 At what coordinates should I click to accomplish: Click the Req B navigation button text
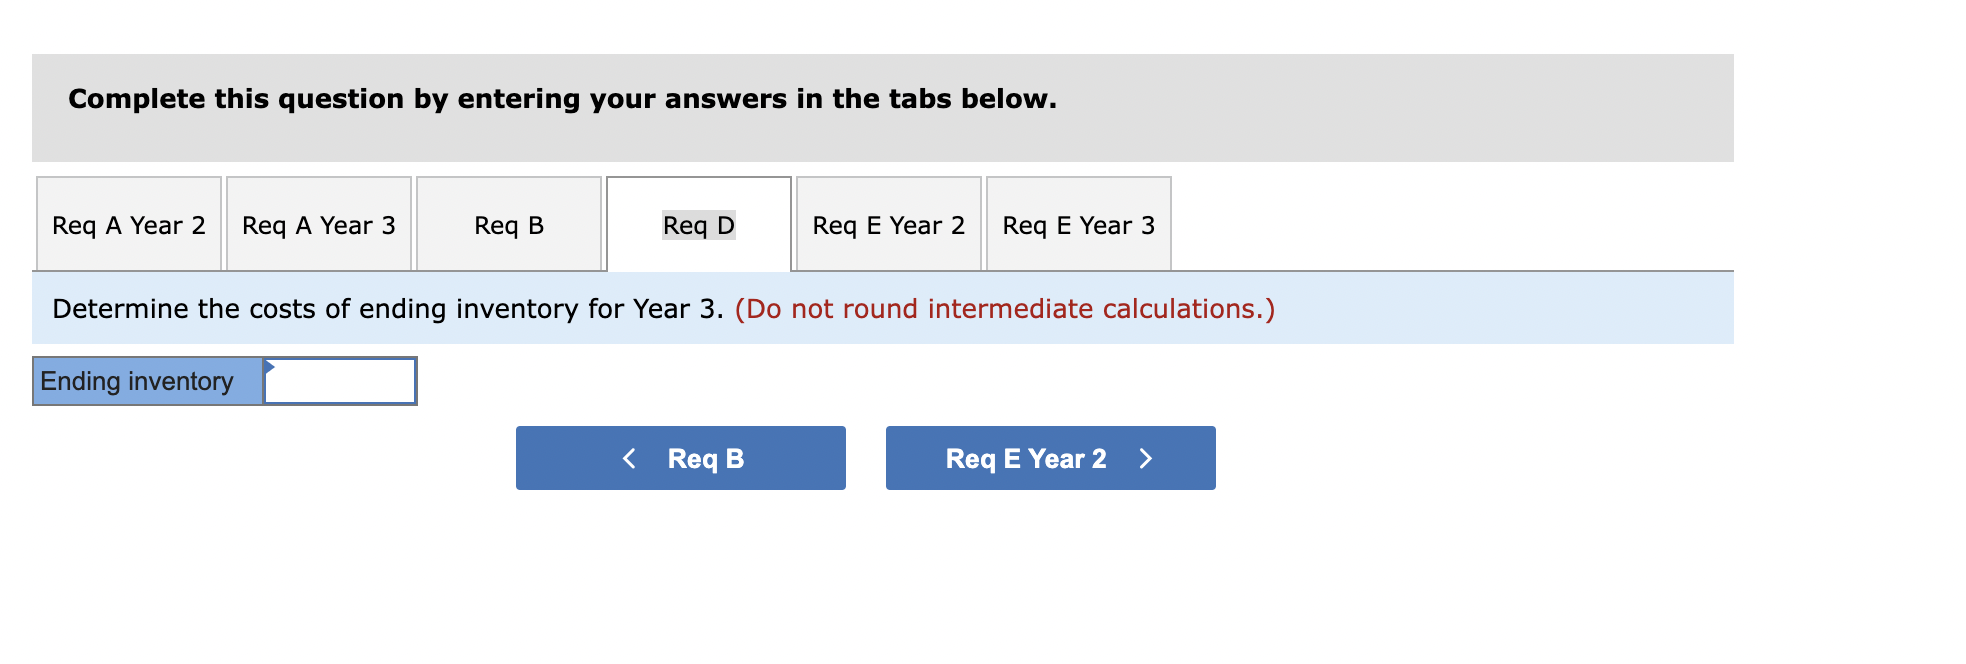tap(705, 459)
